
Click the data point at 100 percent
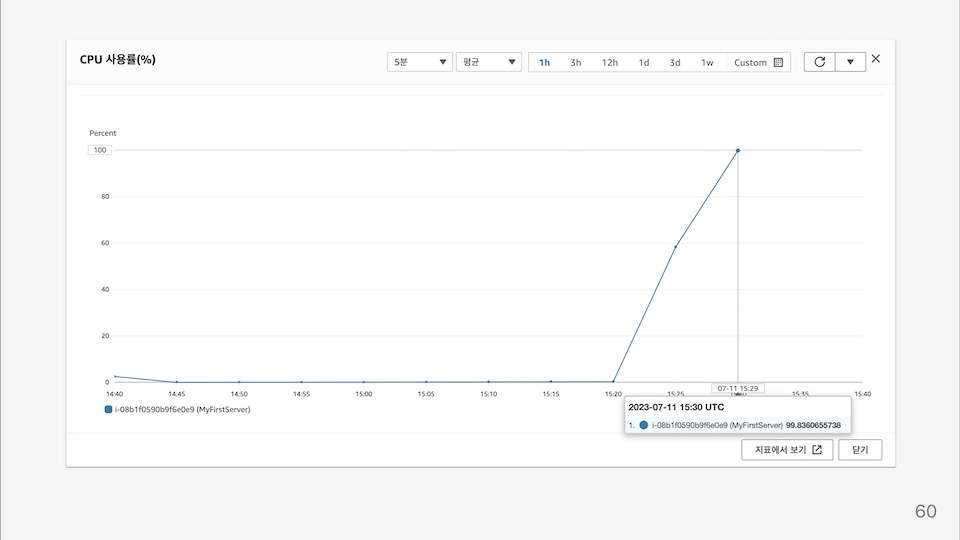(738, 150)
